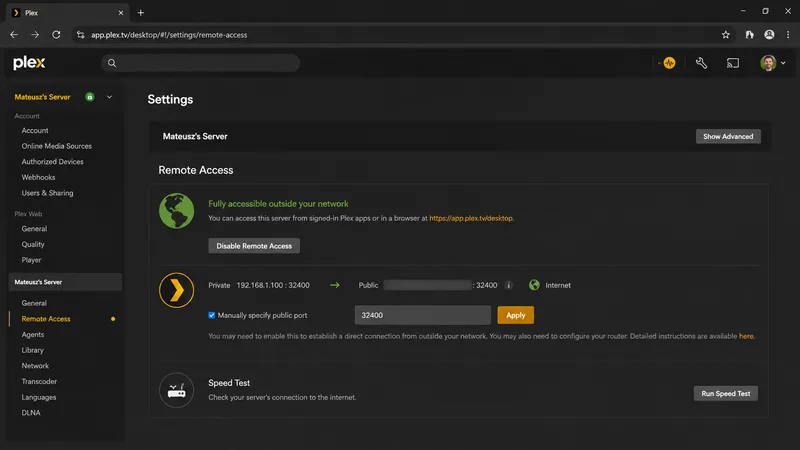Click the public IP info icon
This screenshot has width=800, height=450.
point(508,285)
